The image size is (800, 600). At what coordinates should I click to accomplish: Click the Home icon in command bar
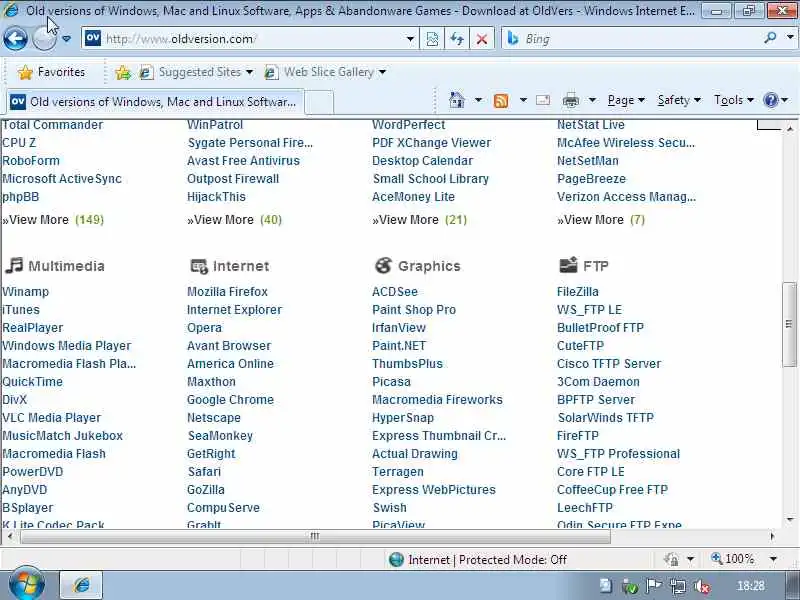click(x=457, y=100)
